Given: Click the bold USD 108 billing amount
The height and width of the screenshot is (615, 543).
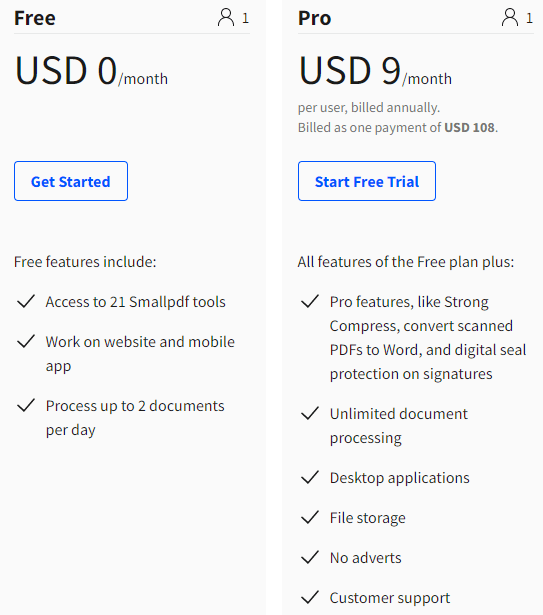Looking at the screenshot, I should tap(469, 127).
